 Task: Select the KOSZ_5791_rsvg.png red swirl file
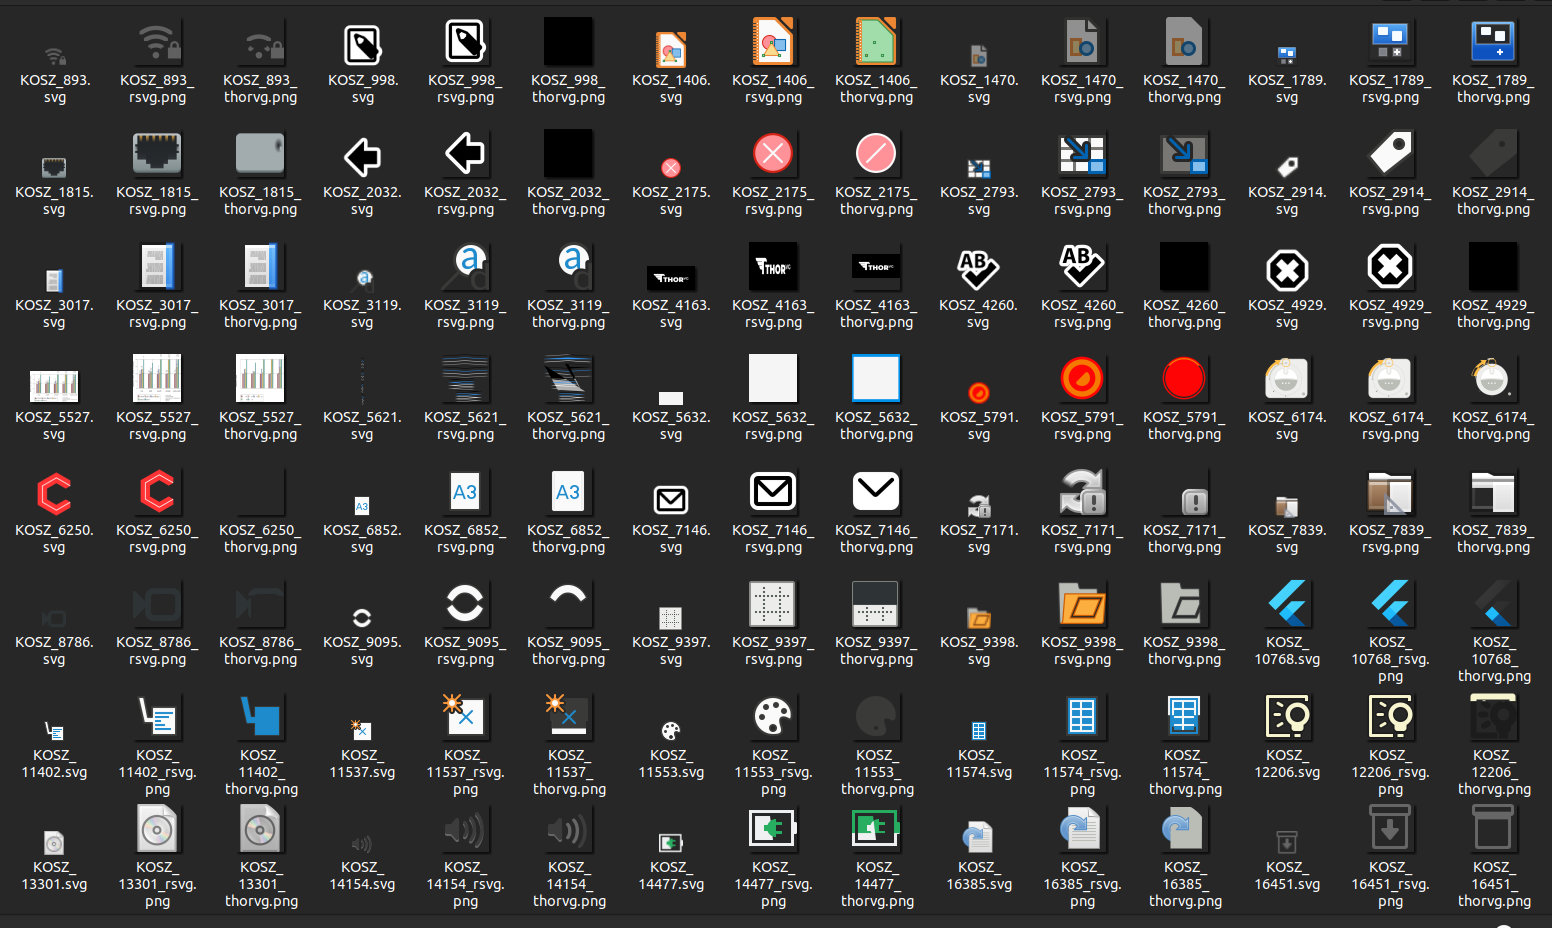click(x=1082, y=379)
